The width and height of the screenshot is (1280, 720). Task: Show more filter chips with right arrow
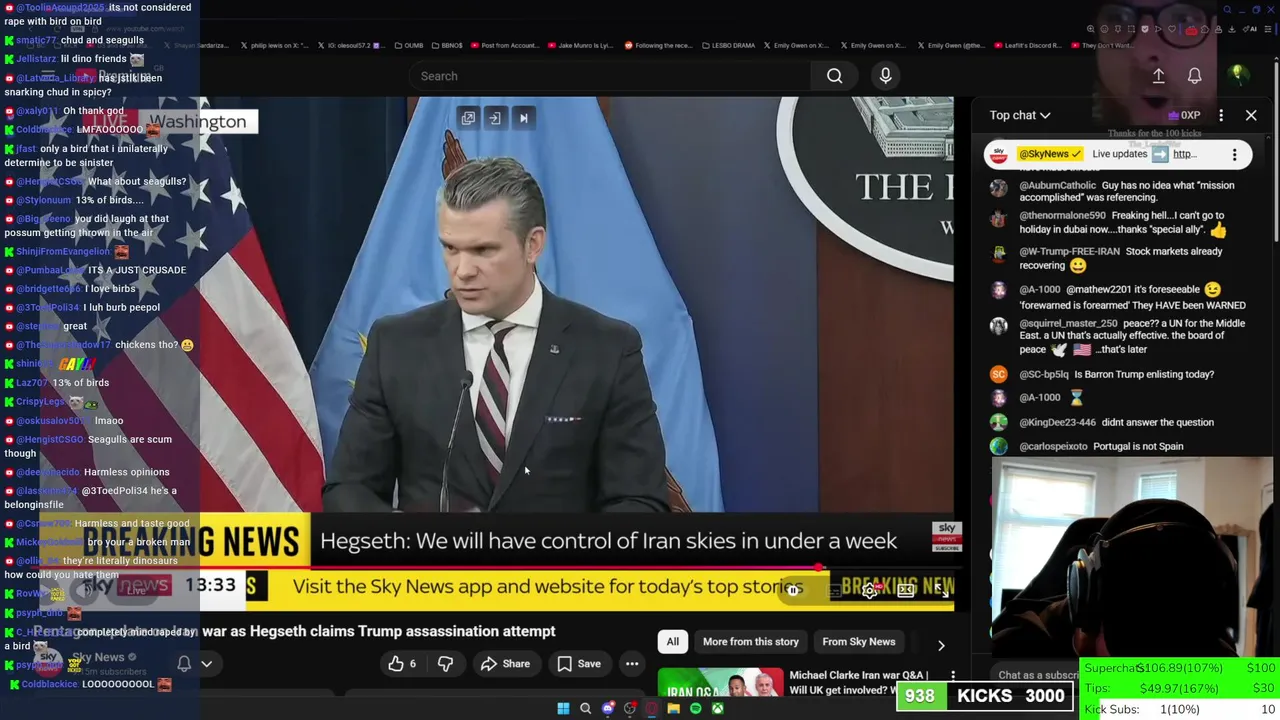pyautogui.click(x=941, y=645)
